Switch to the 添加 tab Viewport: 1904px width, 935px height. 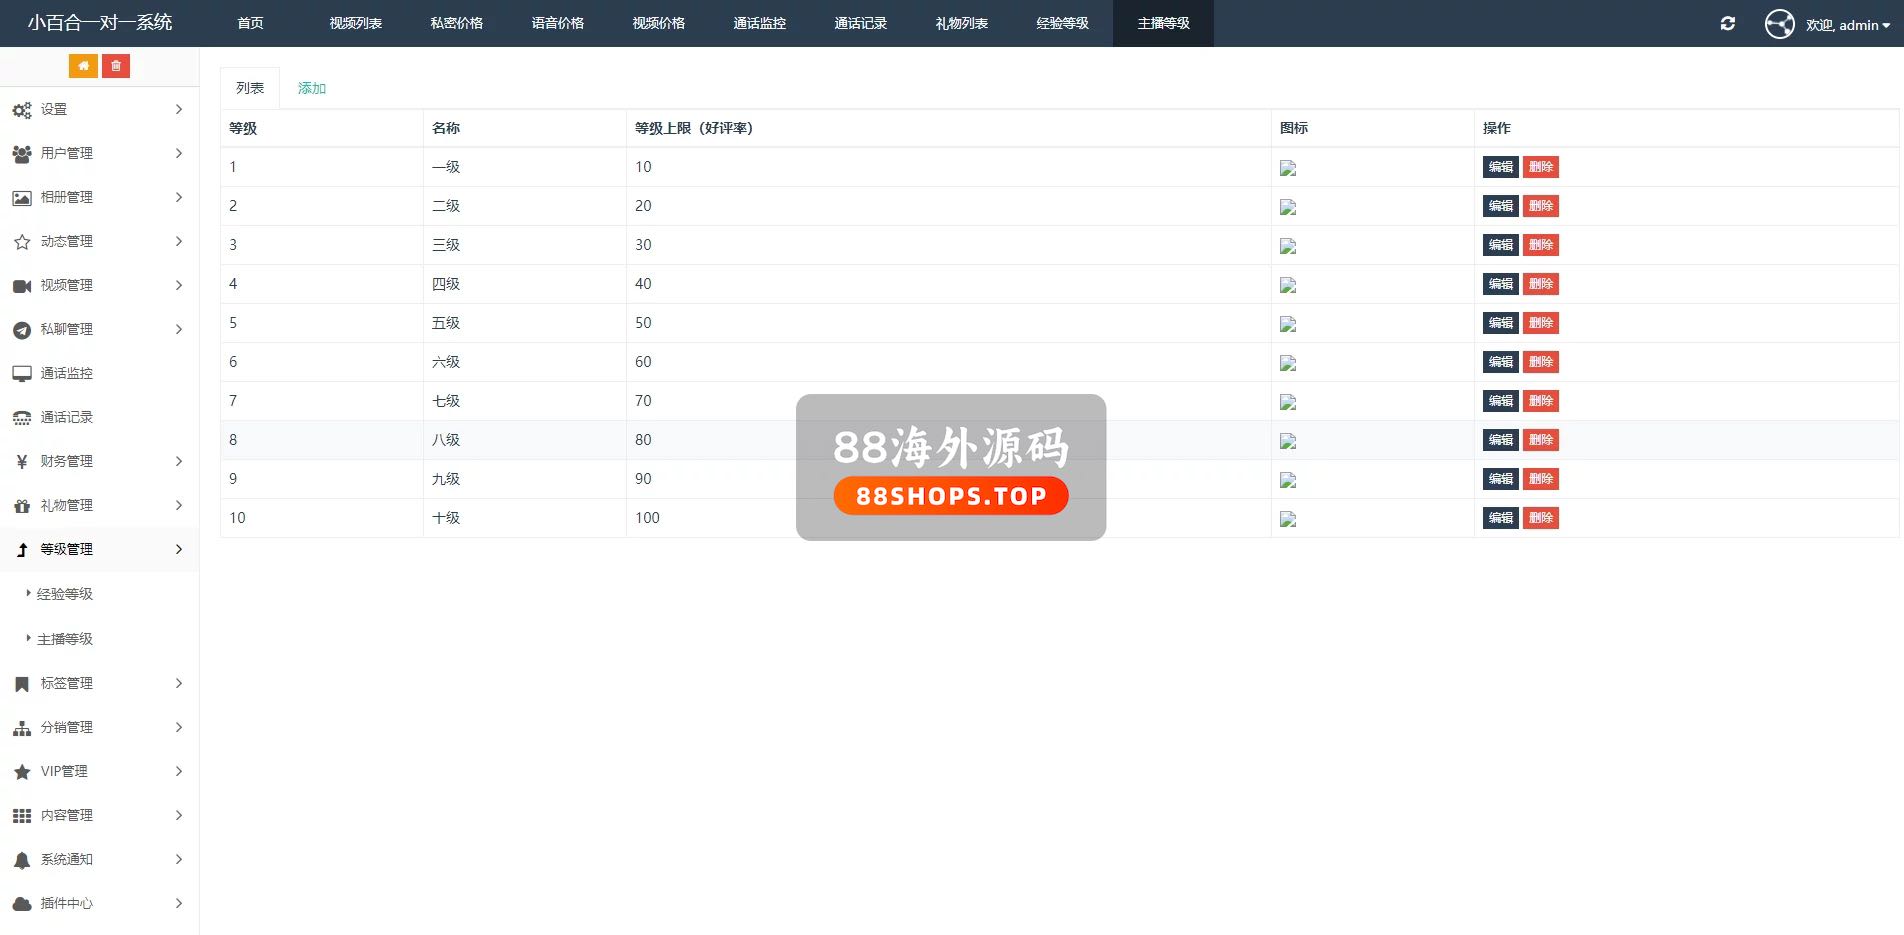click(312, 88)
